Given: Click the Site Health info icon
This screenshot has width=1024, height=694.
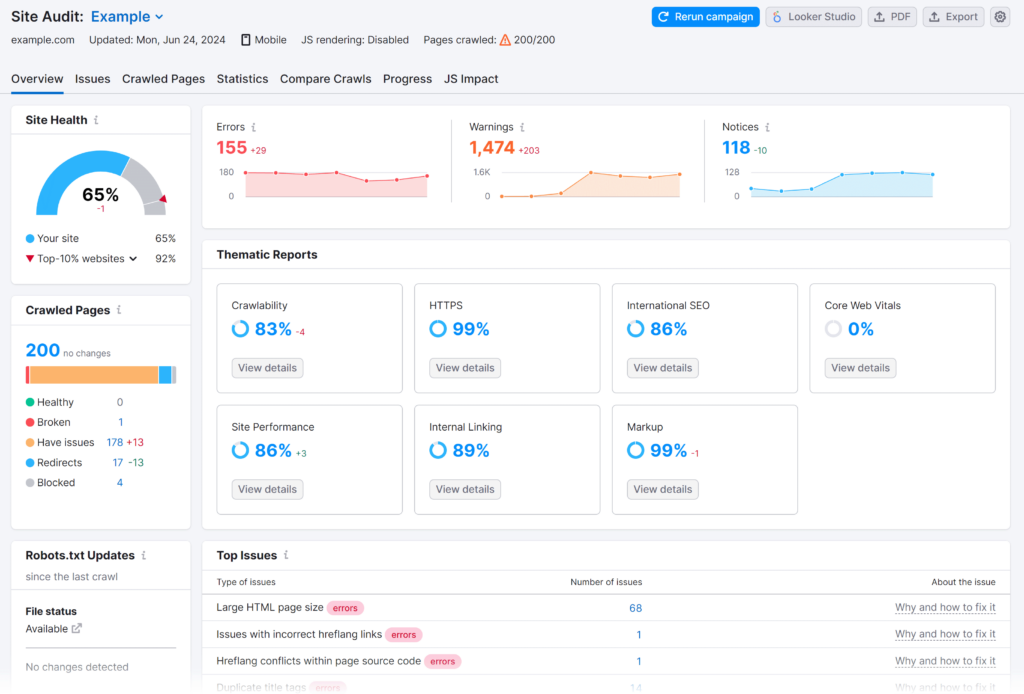Looking at the screenshot, I should pyautogui.click(x=96, y=120).
